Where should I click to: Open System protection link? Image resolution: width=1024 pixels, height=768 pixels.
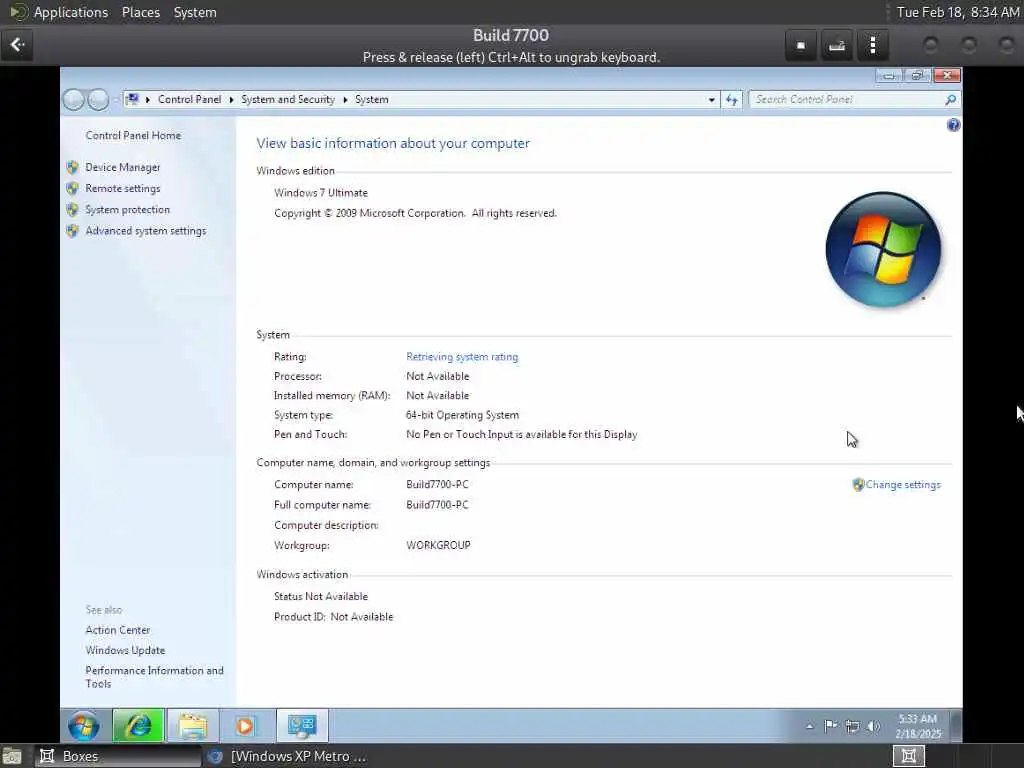click(127, 210)
